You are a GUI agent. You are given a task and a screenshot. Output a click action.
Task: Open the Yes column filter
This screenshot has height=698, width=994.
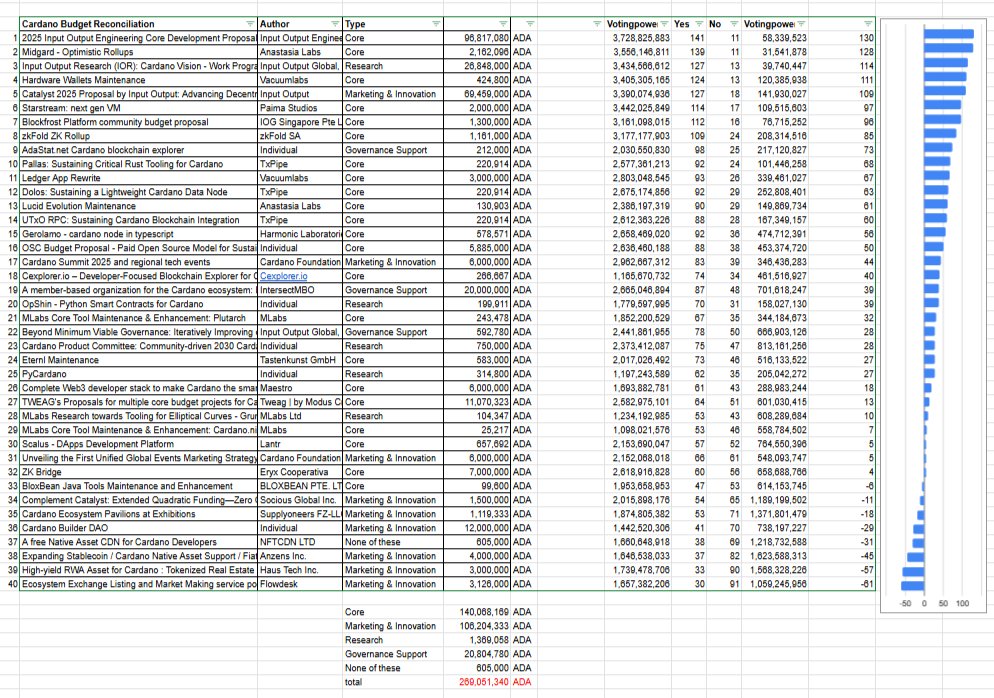pos(699,24)
